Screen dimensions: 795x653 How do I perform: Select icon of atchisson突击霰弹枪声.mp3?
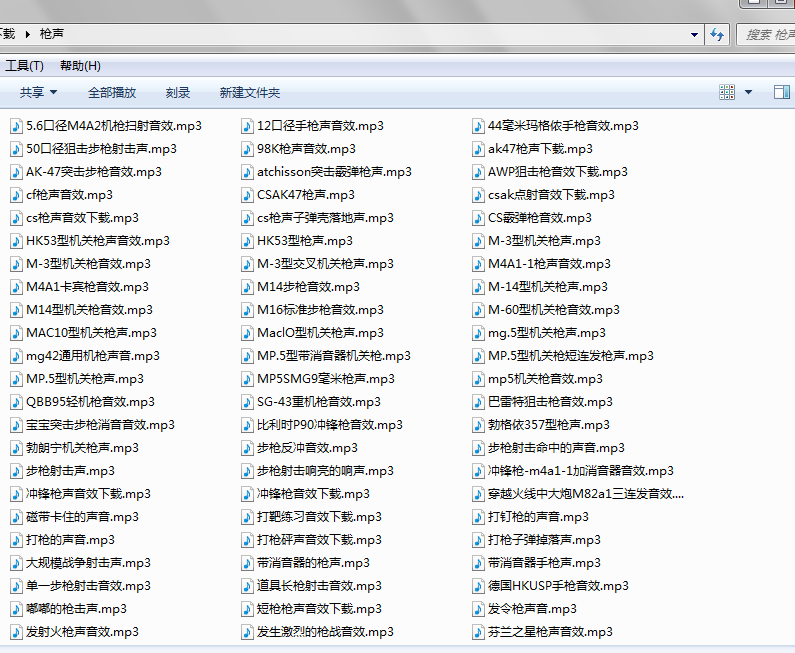247,172
